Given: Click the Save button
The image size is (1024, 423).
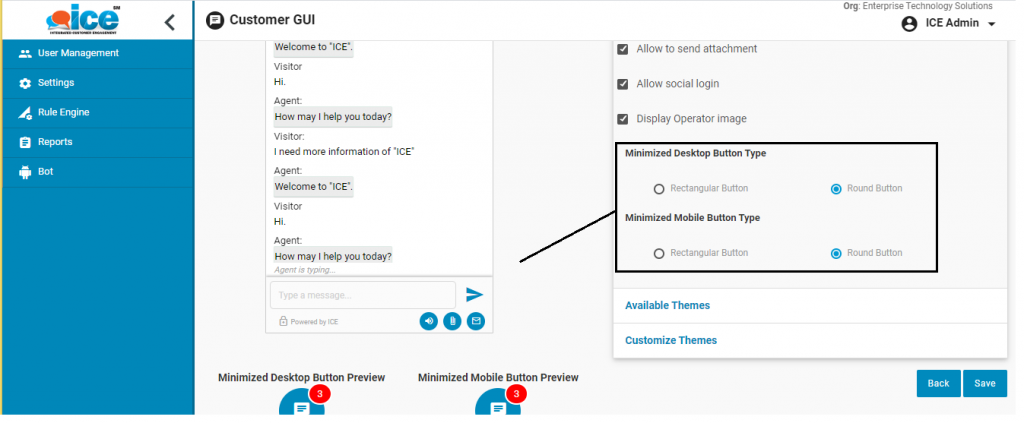Looking at the screenshot, I should (984, 384).
